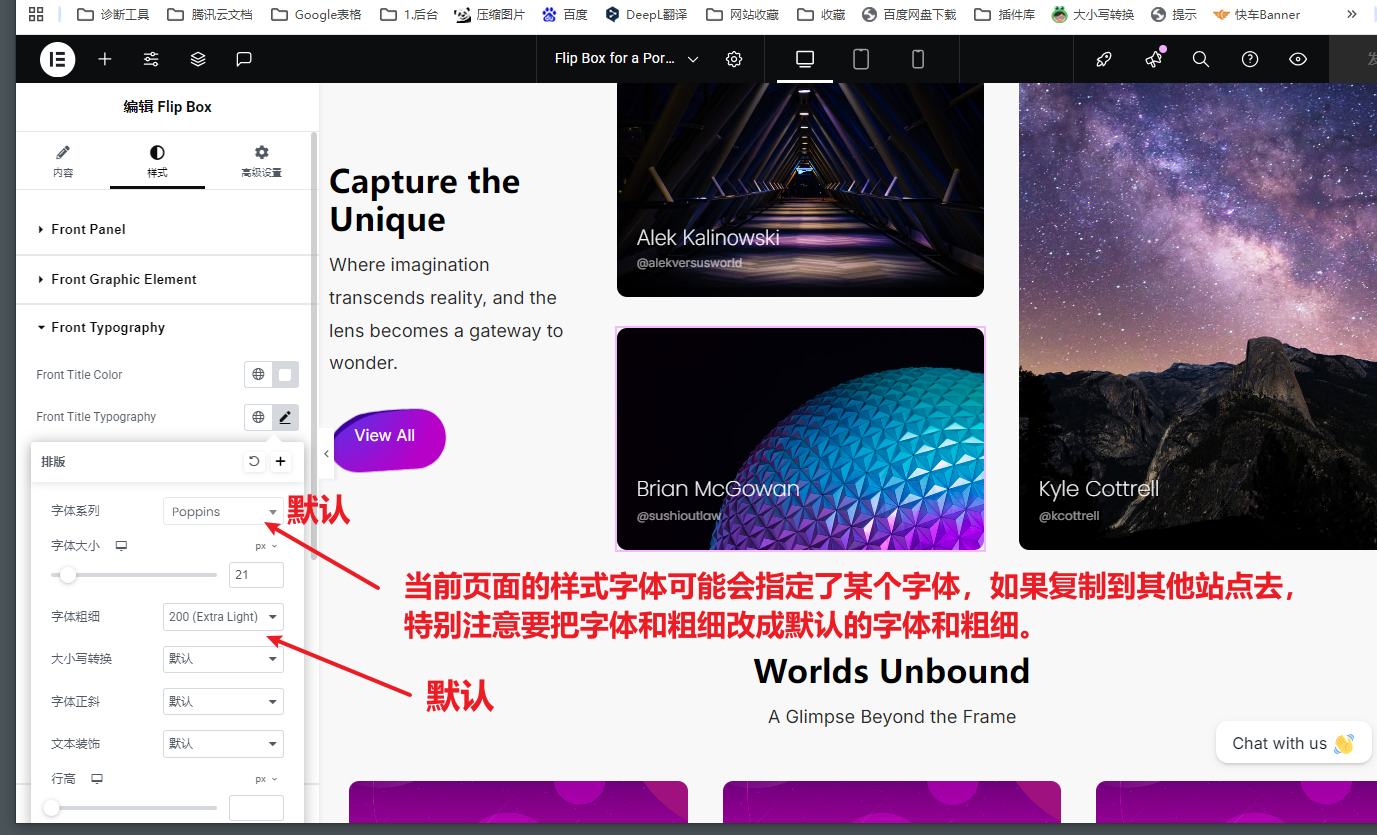Add a new element with plus icon
This screenshot has width=1377, height=835.
click(x=105, y=60)
